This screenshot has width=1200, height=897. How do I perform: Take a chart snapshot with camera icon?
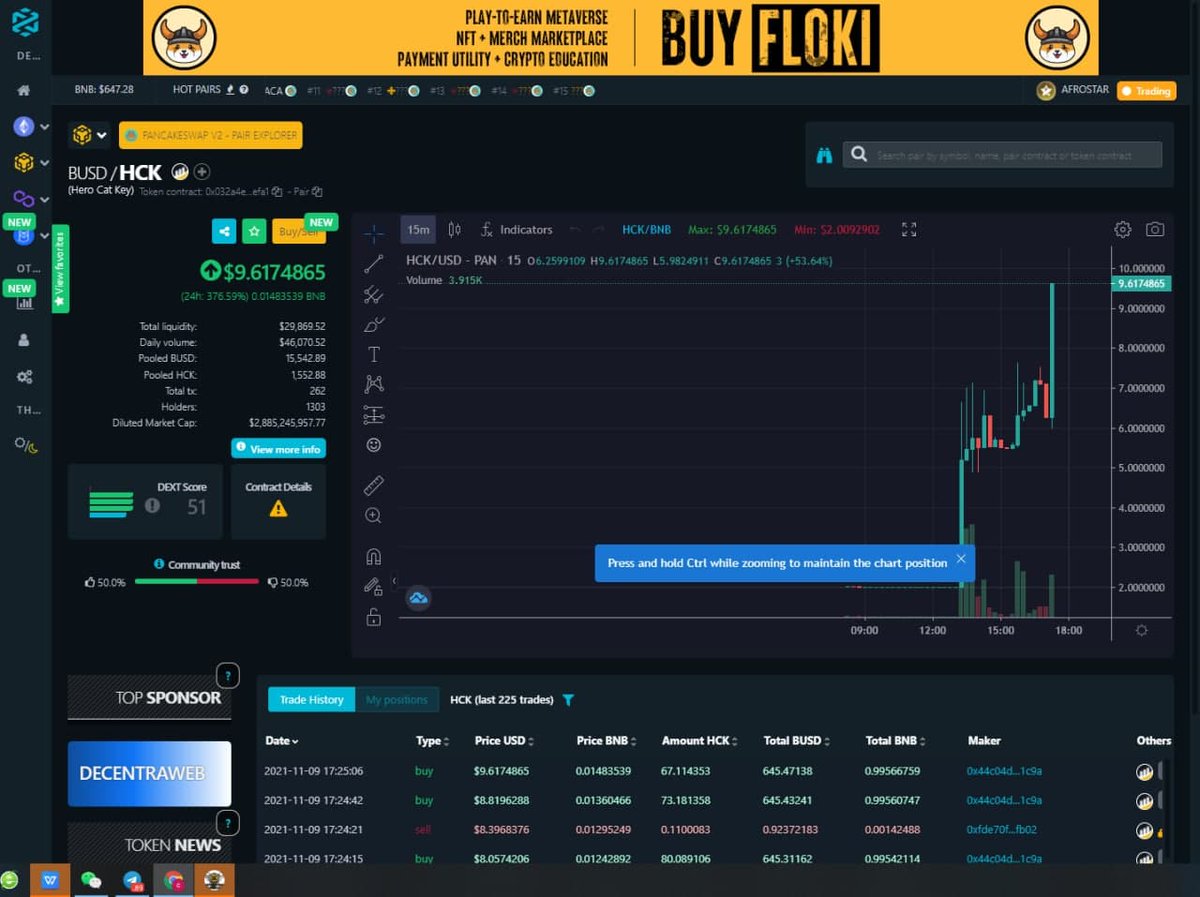click(1155, 229)
